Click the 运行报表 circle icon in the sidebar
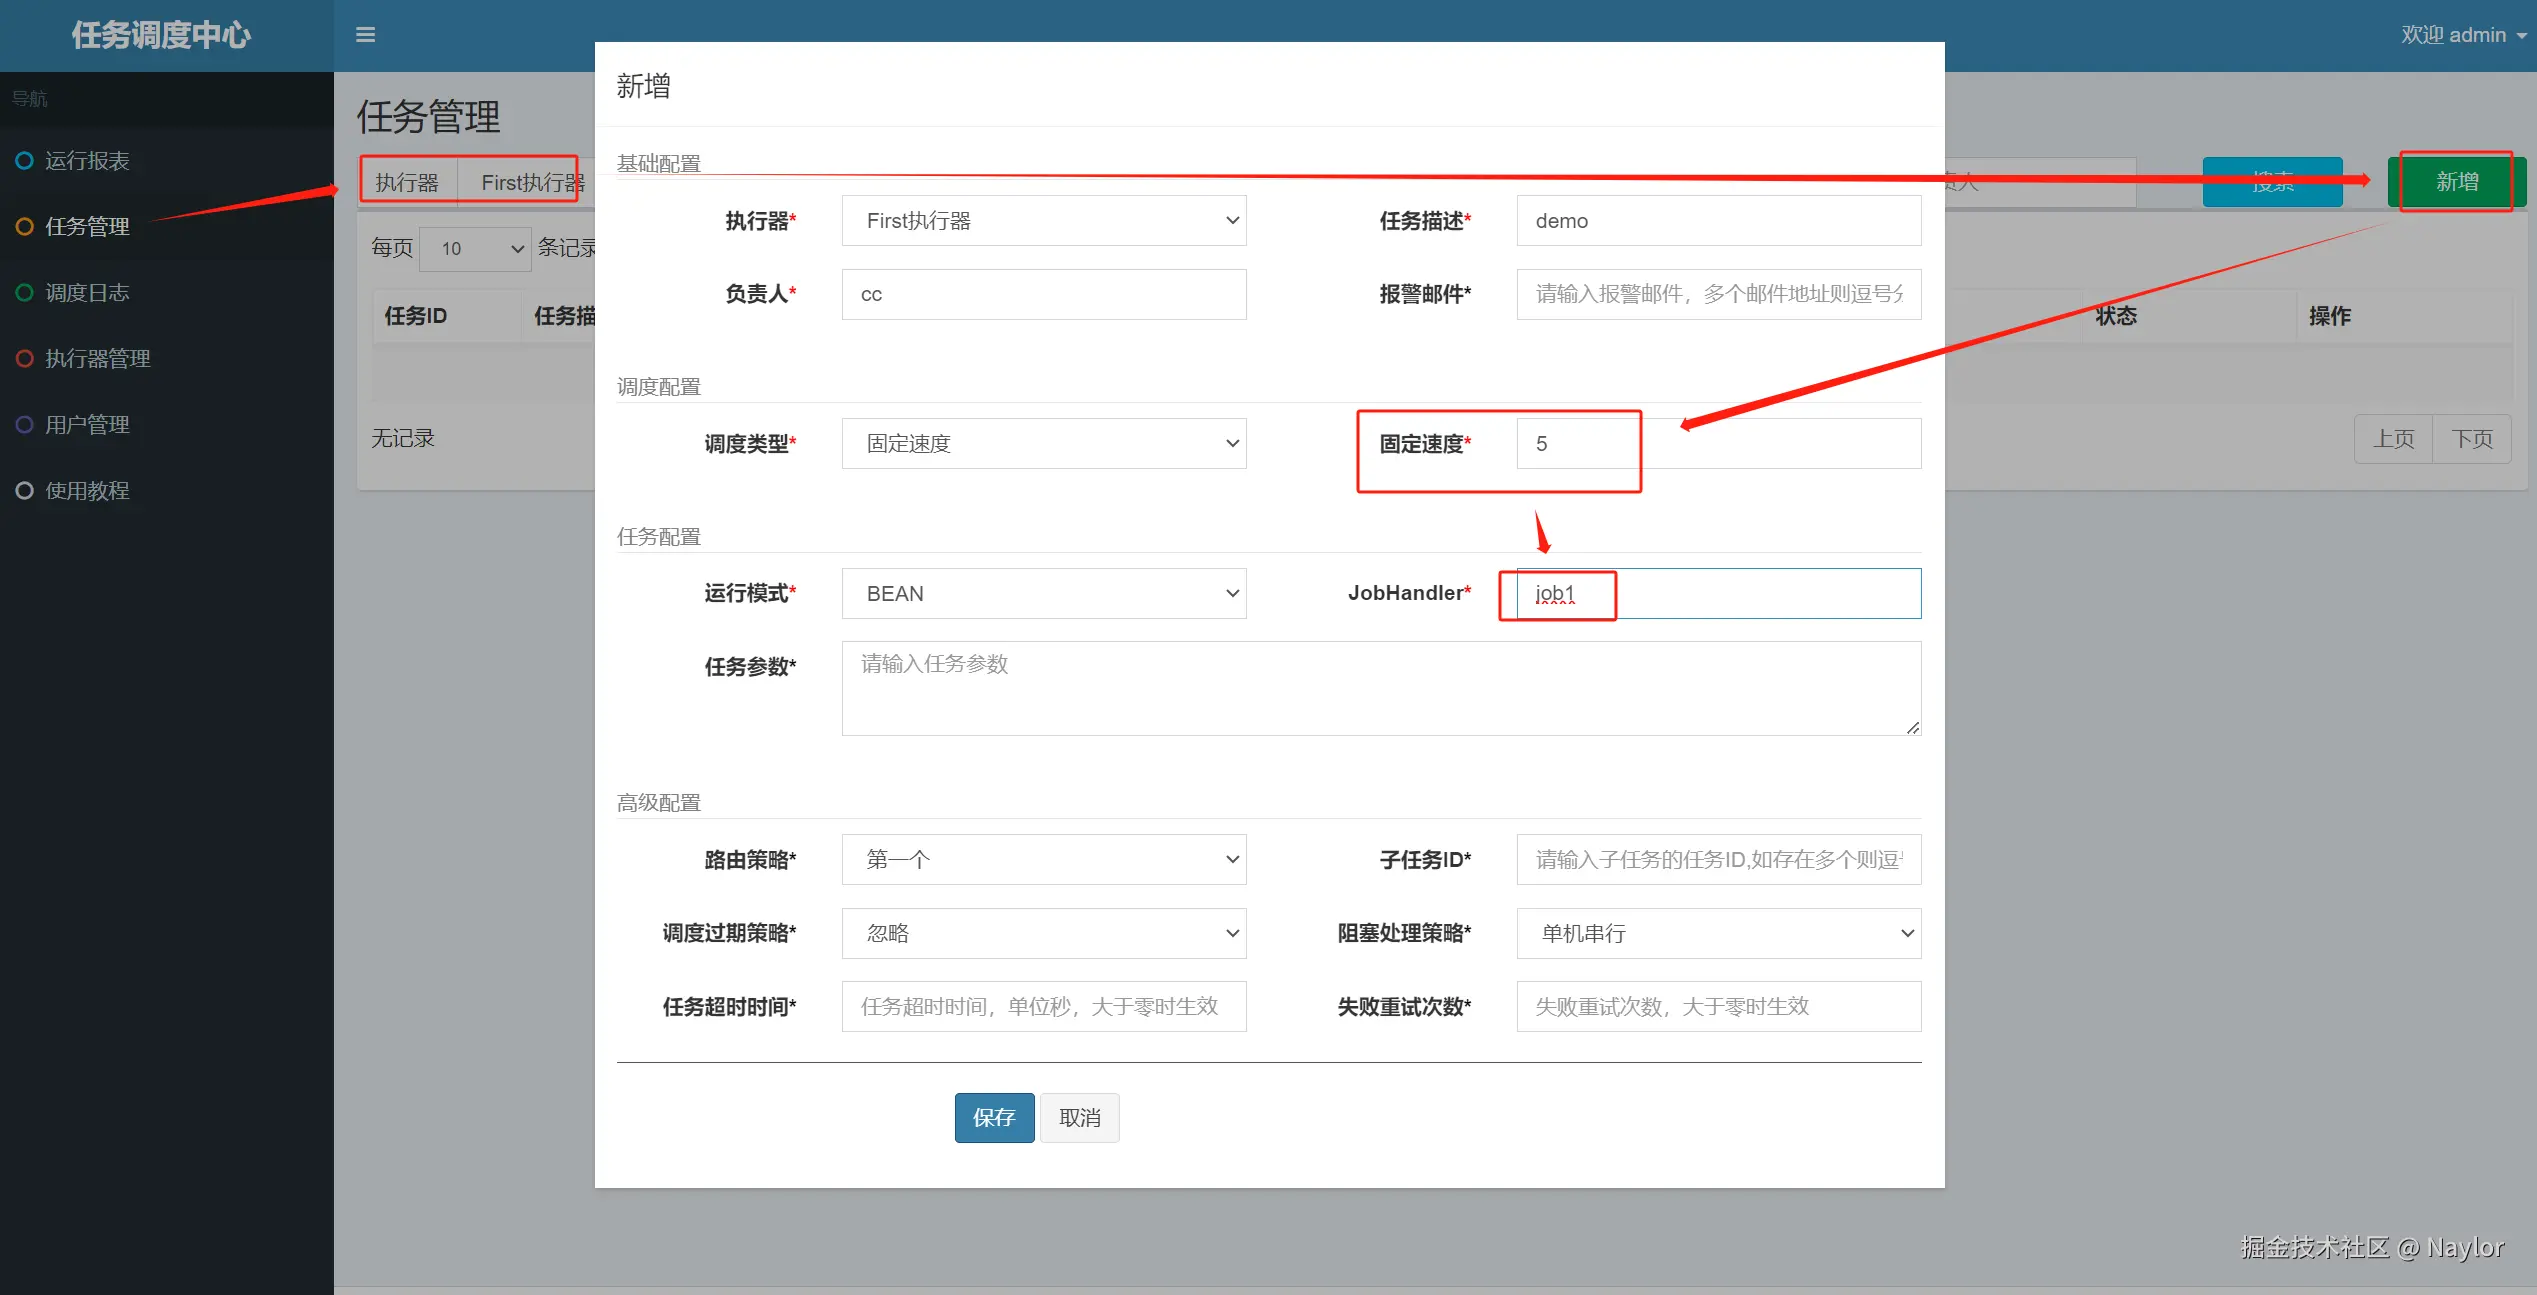The height and width of the screenshot is (1295, 2537). pyautogui.click(x=25, y=161)
